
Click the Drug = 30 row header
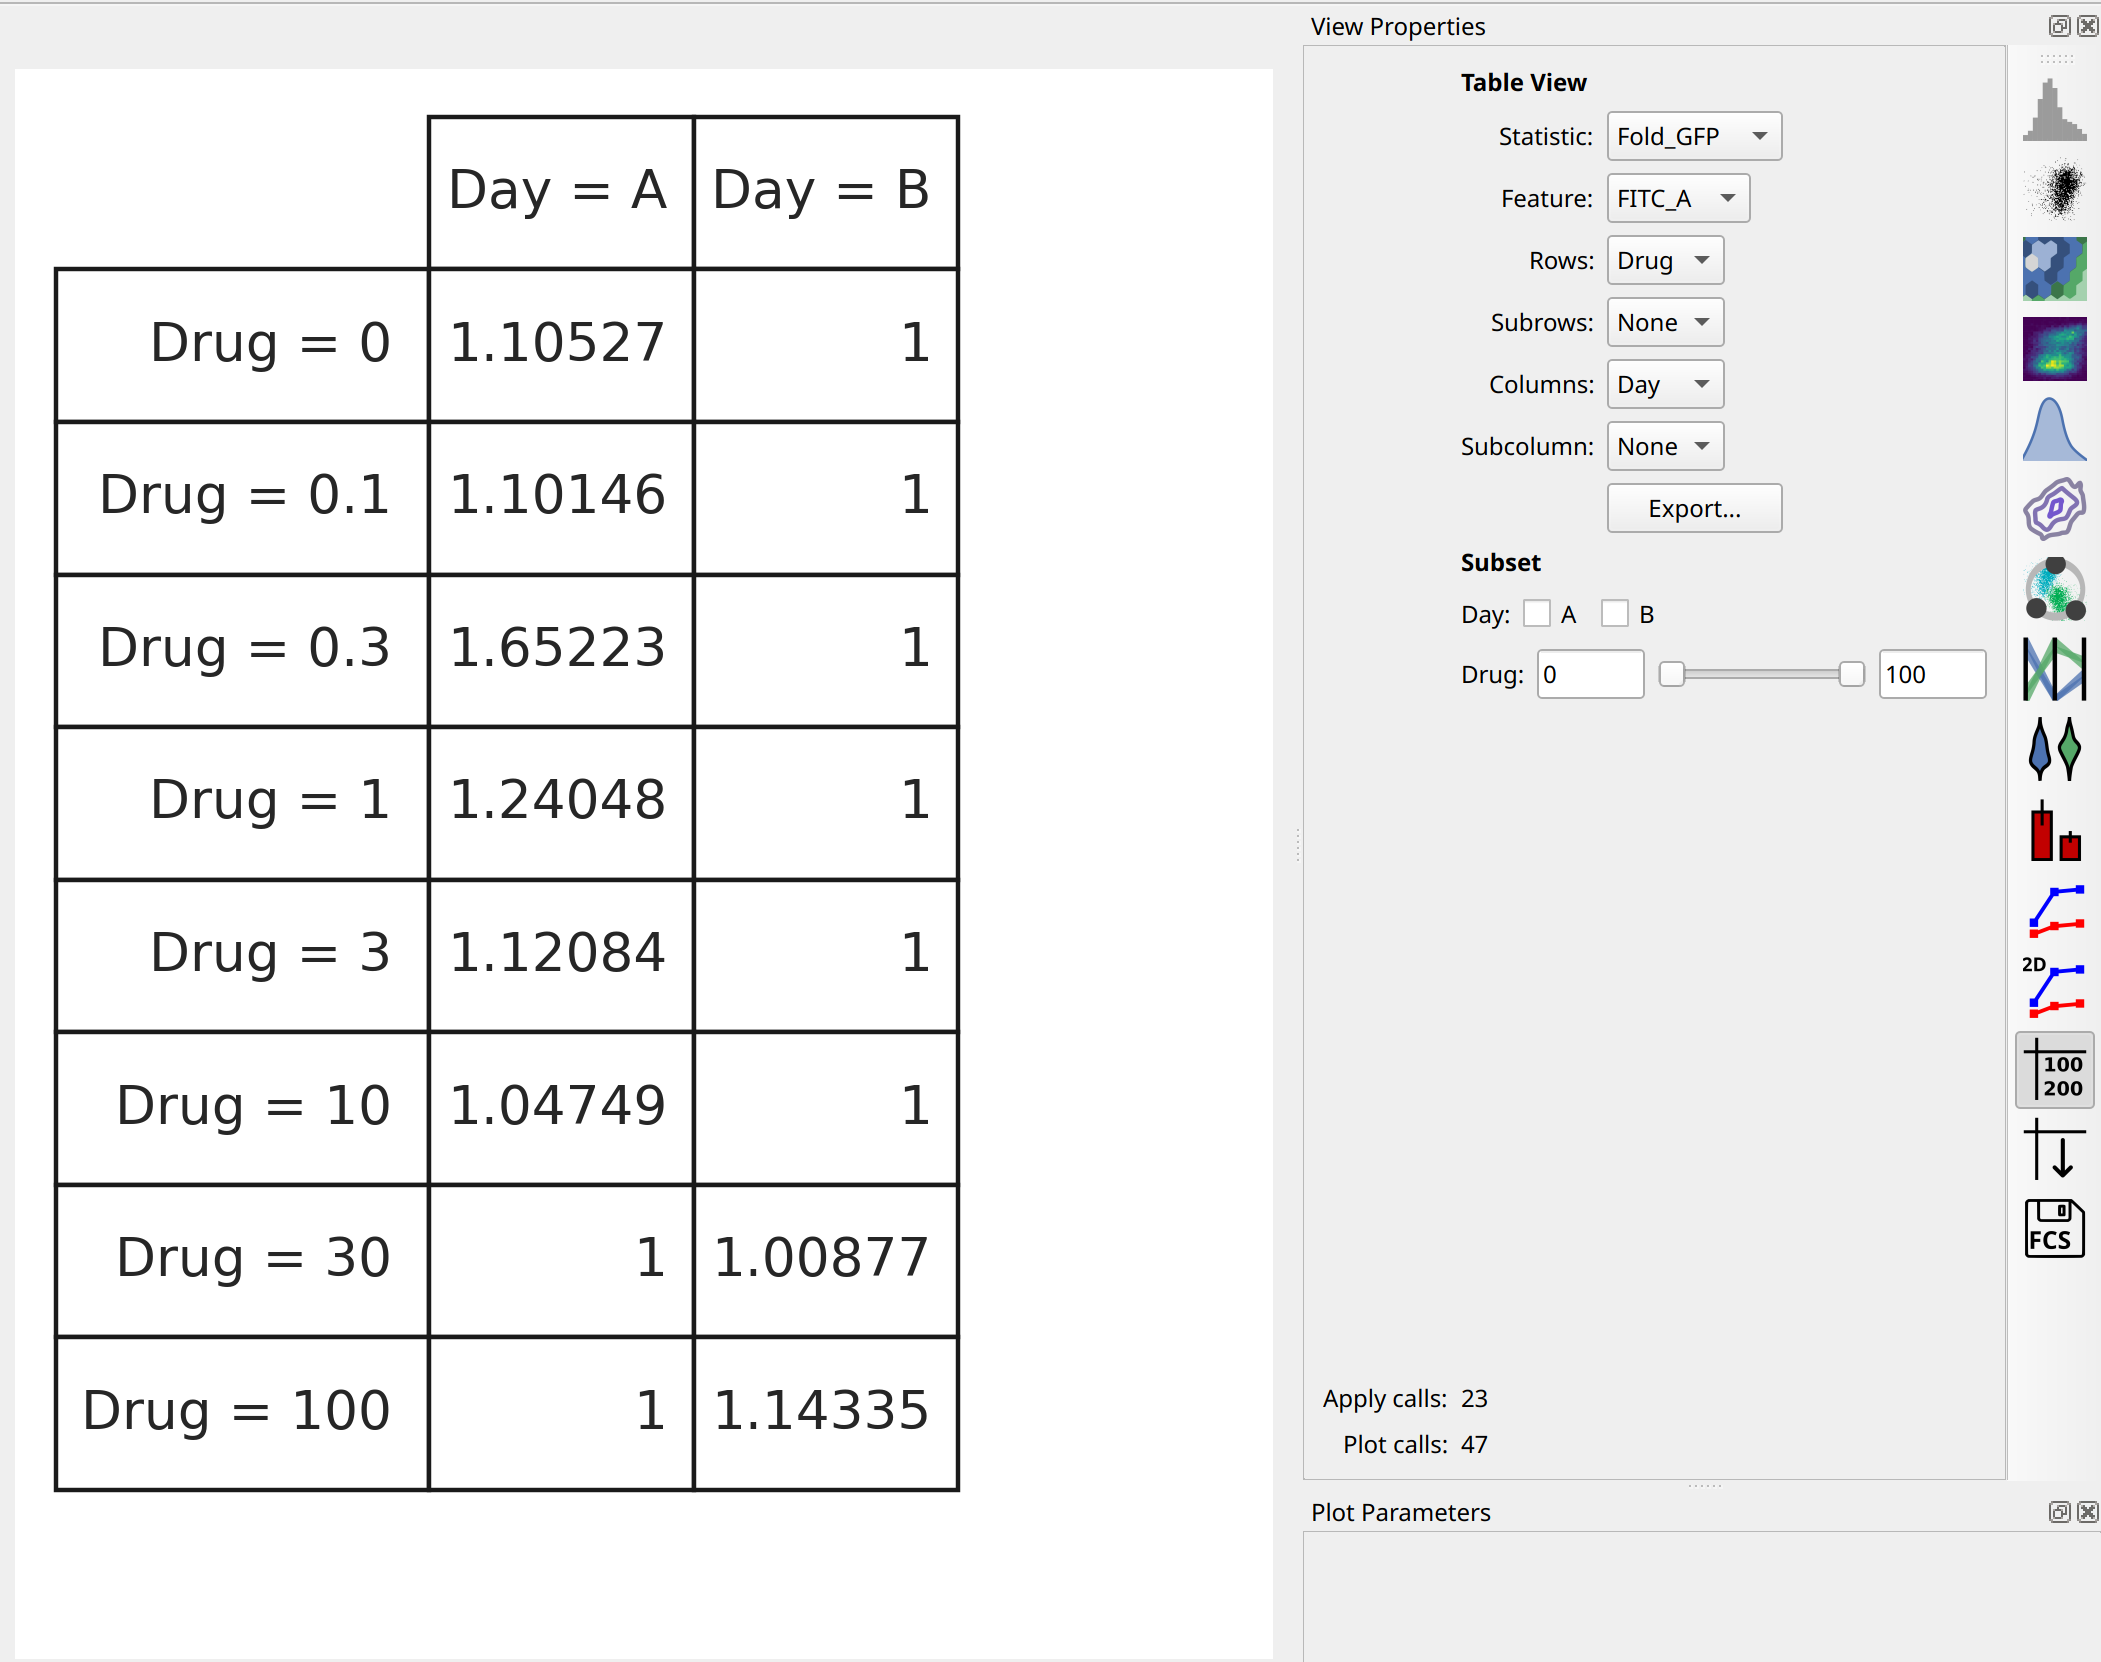pyautogui.click(x=242, y=1260)
